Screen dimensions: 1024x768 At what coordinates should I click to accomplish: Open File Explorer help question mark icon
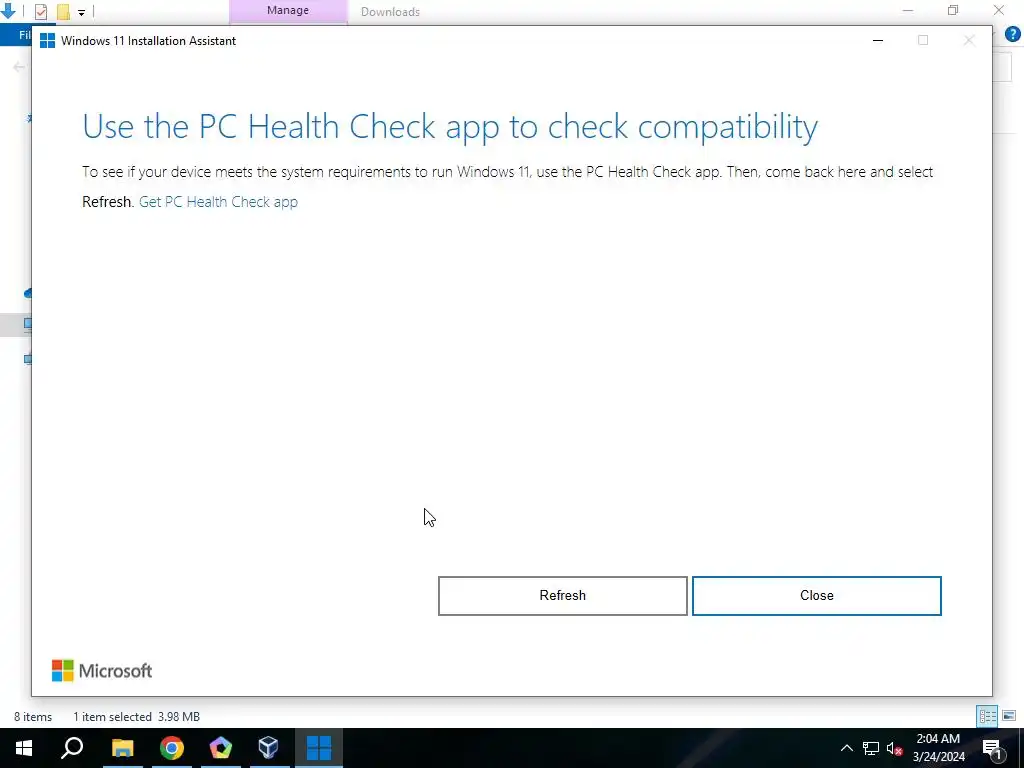click(1012, 34)
